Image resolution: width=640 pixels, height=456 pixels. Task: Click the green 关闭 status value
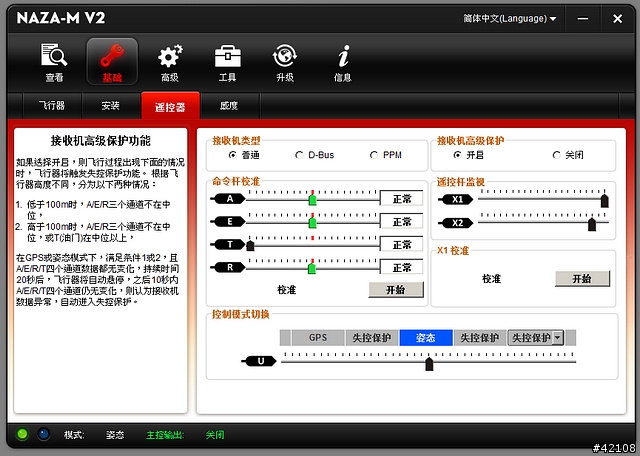coord(215,435)
